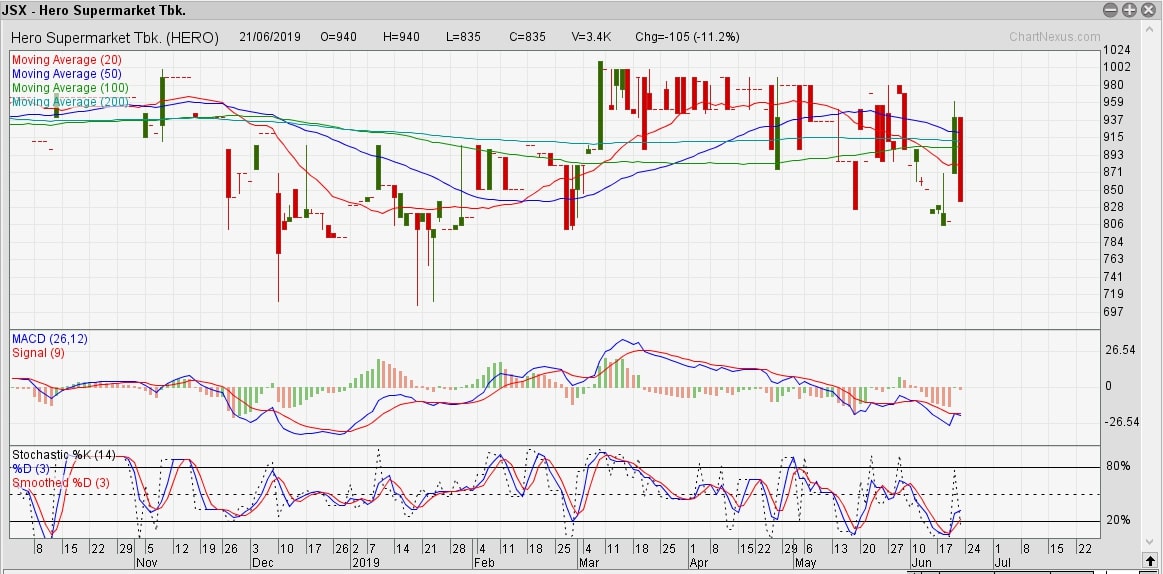Click the 'Mar' month label on date axis
The image size is (1163, 574).
(590, 563)
